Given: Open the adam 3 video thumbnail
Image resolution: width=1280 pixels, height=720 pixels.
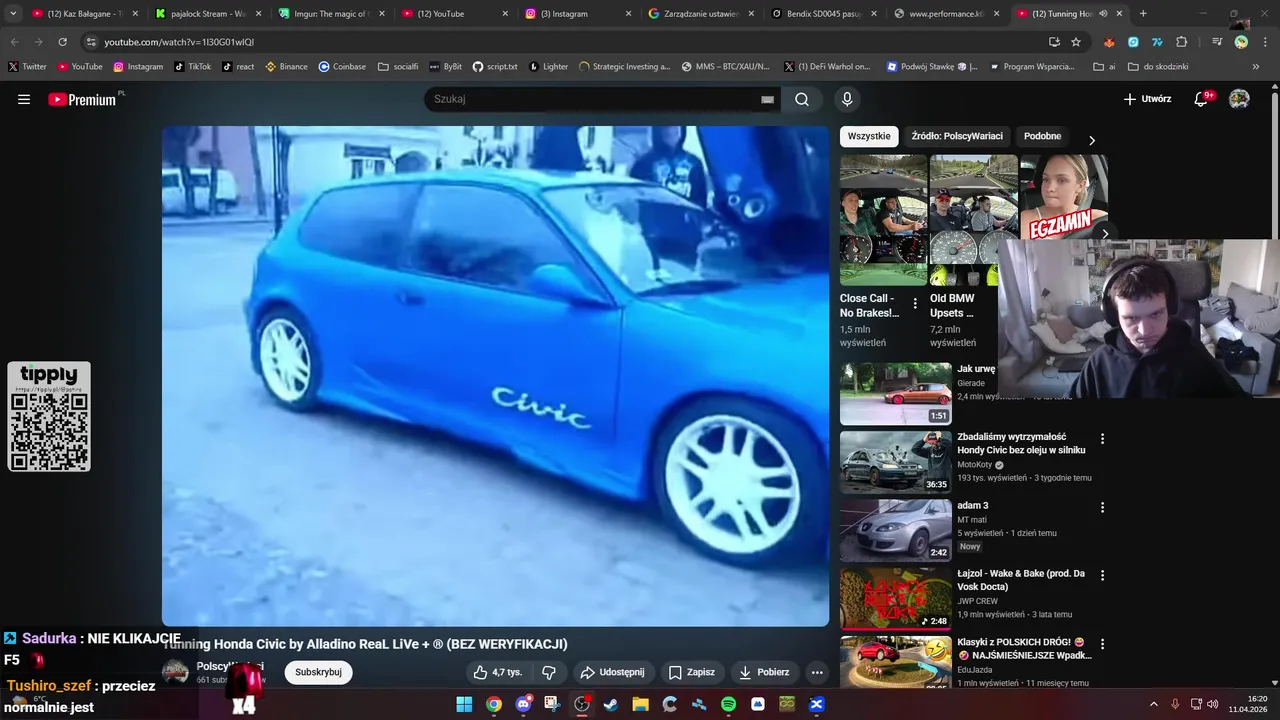Looking at the screenshot, I should click(896, 530).
